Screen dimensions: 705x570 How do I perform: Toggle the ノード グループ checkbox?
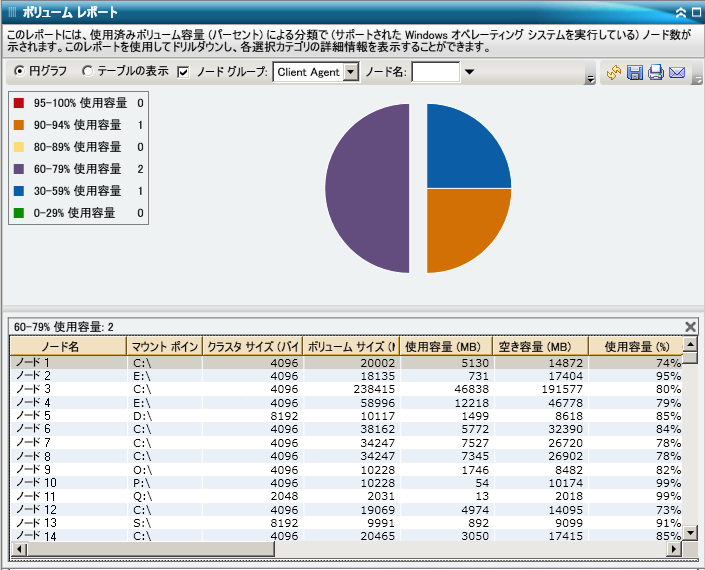(183, 72)
